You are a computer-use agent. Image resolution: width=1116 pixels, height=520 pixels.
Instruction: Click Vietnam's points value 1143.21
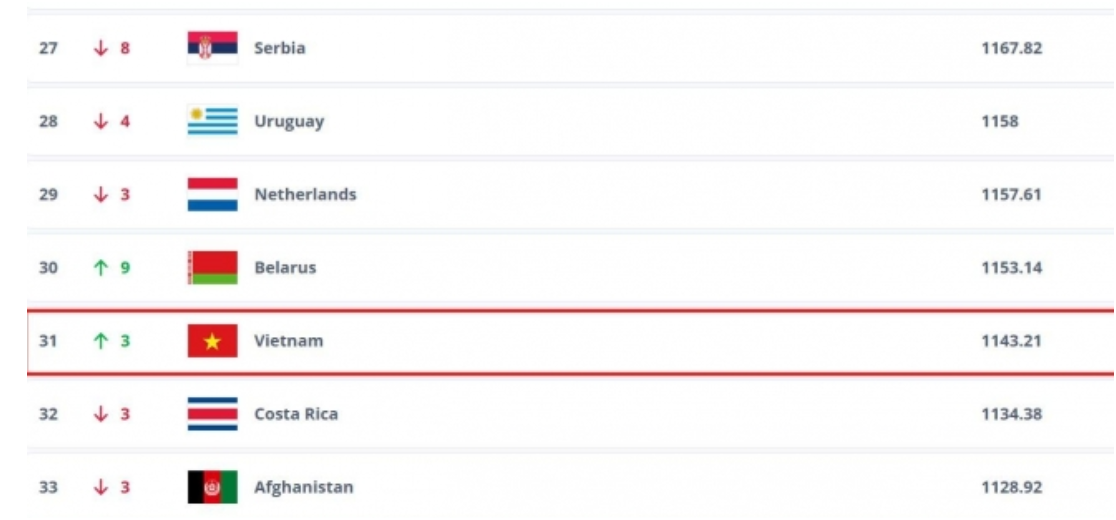tap(1011, 341)
